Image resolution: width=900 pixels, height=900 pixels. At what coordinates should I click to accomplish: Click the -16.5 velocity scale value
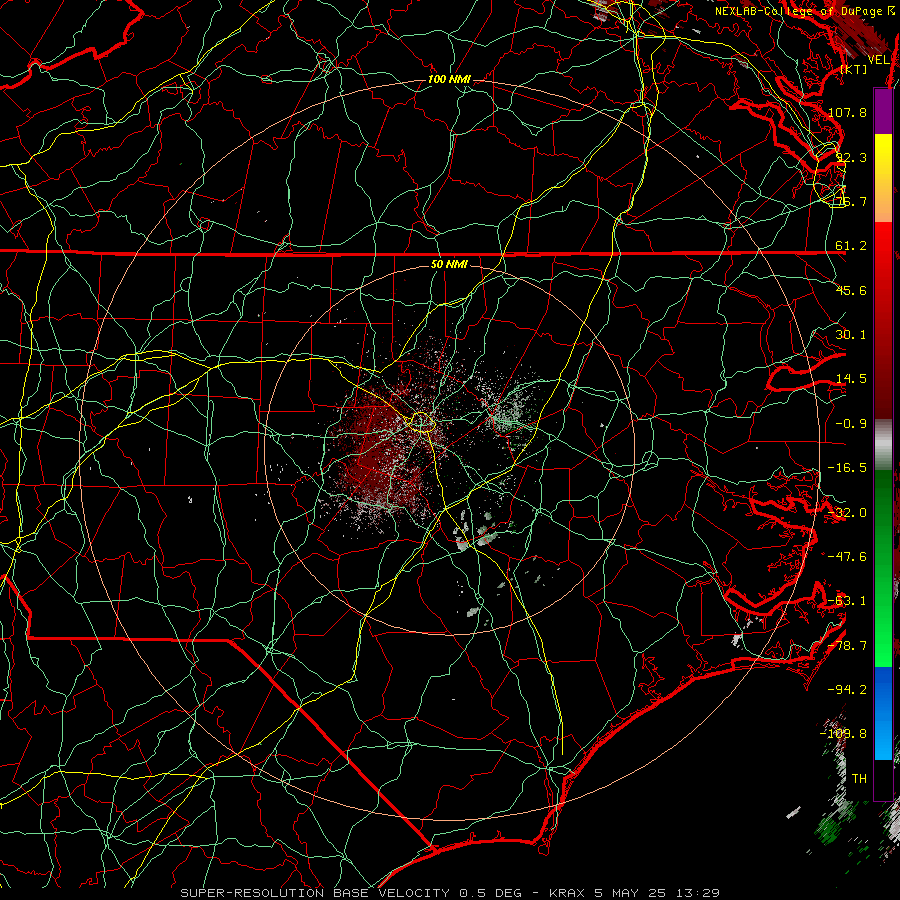pos(847,468)
